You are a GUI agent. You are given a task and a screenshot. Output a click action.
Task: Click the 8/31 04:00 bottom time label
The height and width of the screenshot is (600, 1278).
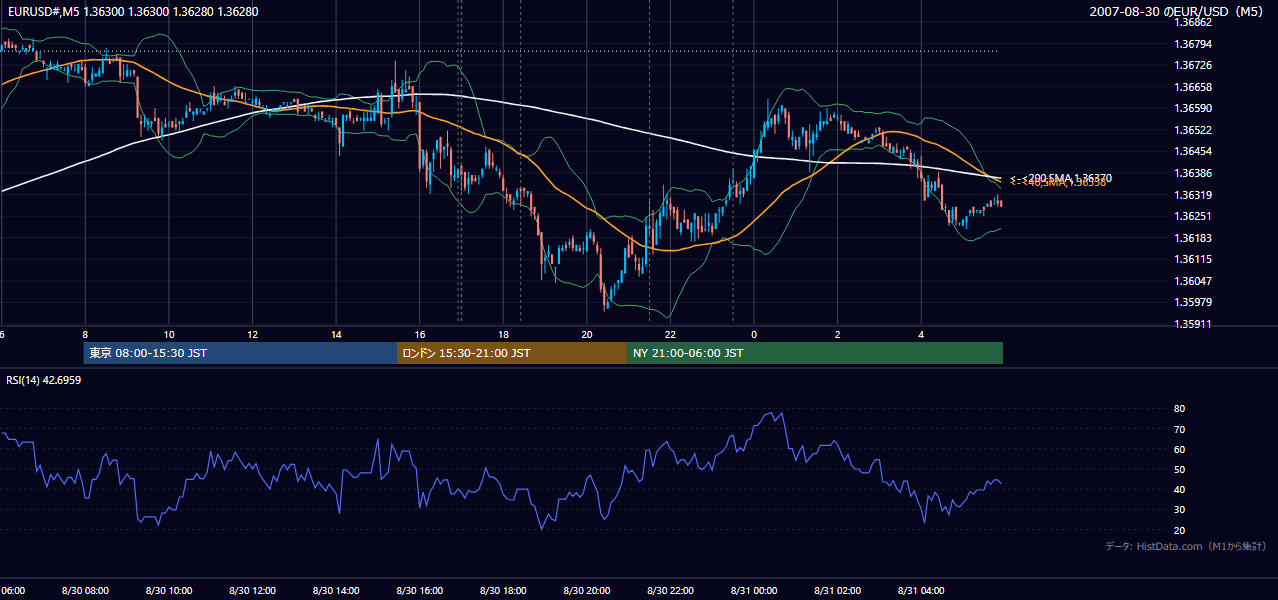[x=921, y=591]
